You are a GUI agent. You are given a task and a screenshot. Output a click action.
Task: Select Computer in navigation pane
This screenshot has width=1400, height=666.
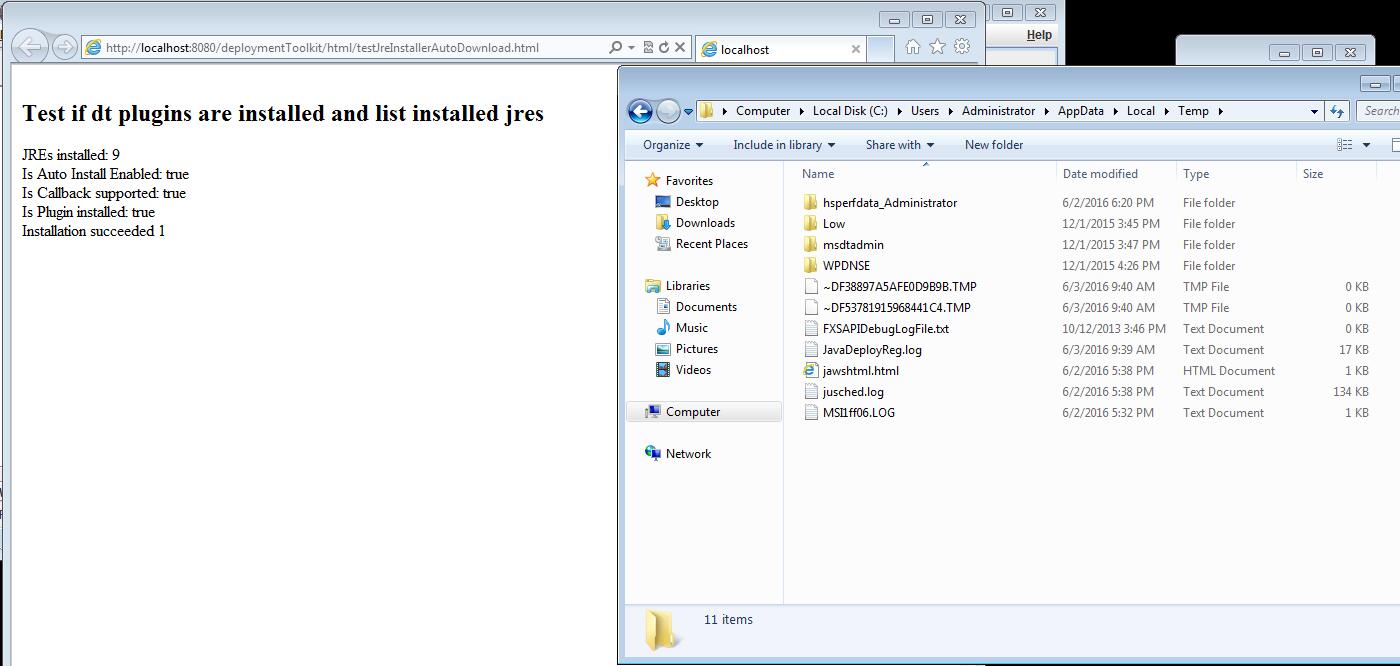693,412
